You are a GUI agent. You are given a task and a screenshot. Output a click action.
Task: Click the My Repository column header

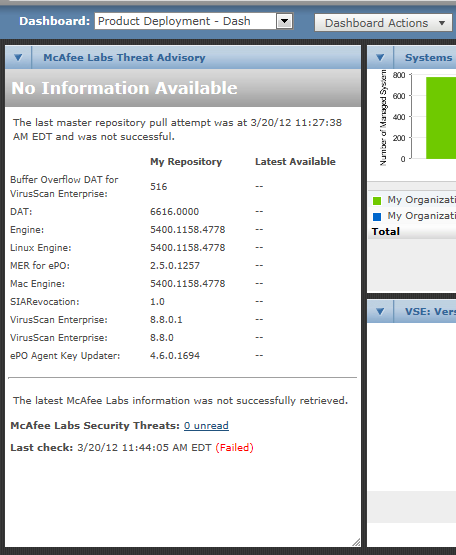pyautogui.click(x=186, y=161)
